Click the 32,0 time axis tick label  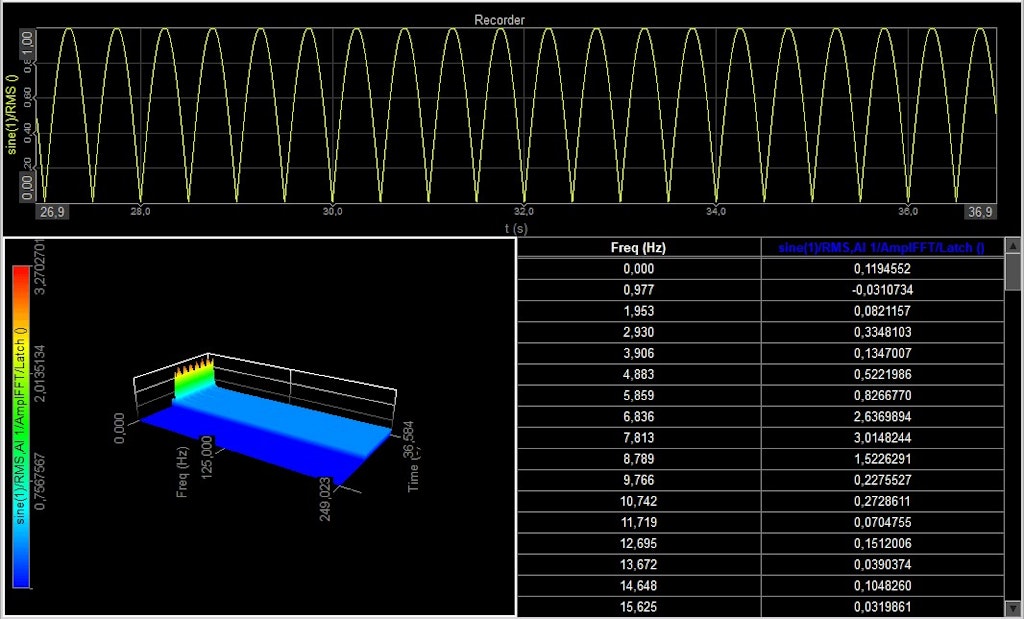(x=524, y=212)
